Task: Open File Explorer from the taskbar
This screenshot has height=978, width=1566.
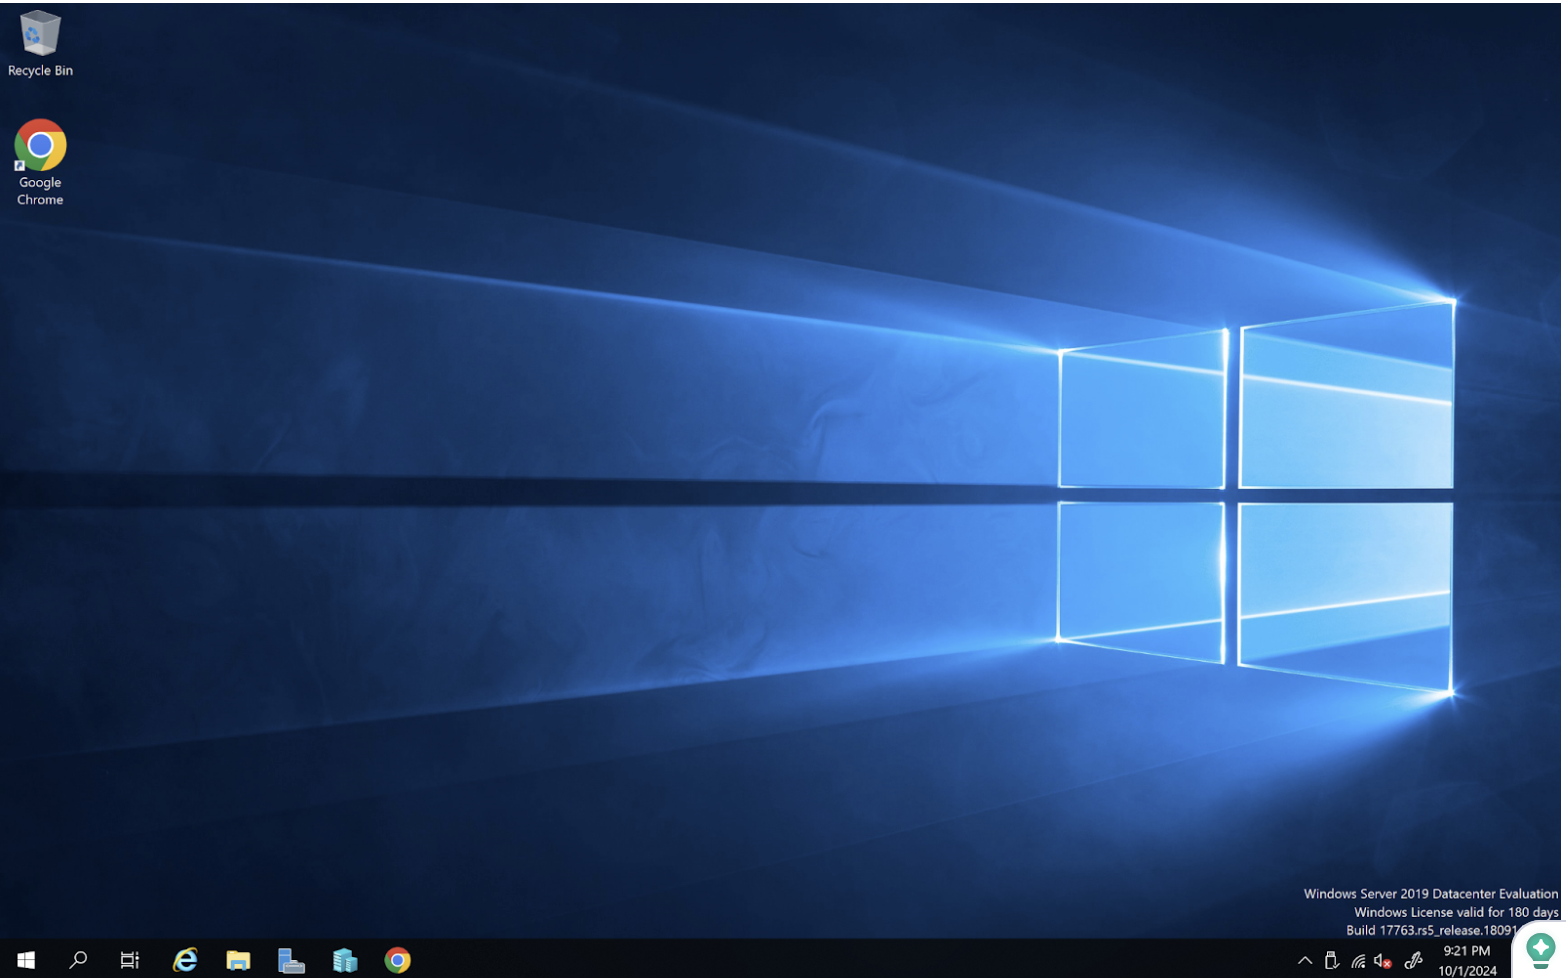Action: [x=238, y=960]
